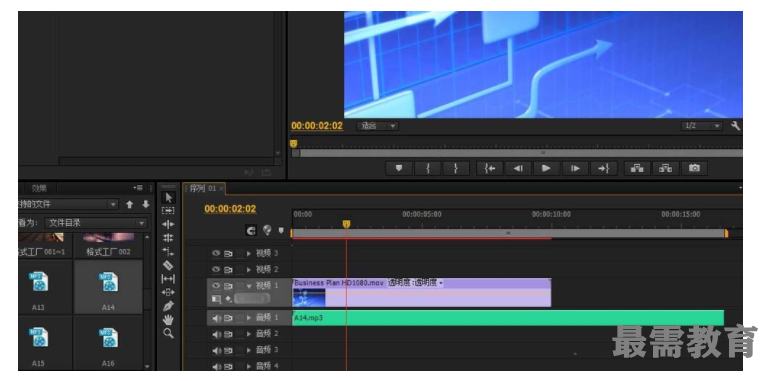Viewport: 764px width, 381px height.
Task: Select the Razor tool in toolbar
Action: [x=168, y=266]
